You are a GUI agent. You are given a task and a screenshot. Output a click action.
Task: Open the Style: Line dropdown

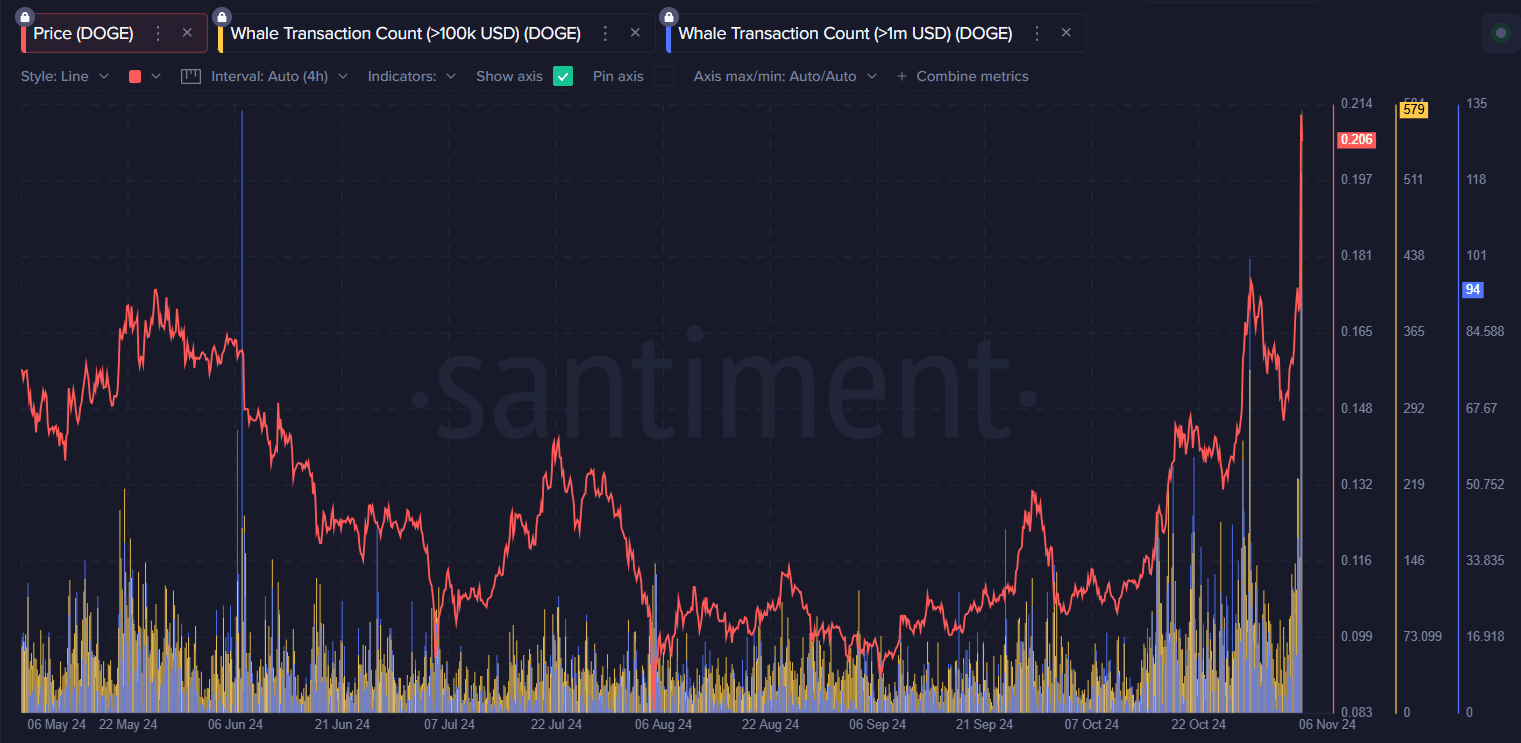tap(65, 76)
